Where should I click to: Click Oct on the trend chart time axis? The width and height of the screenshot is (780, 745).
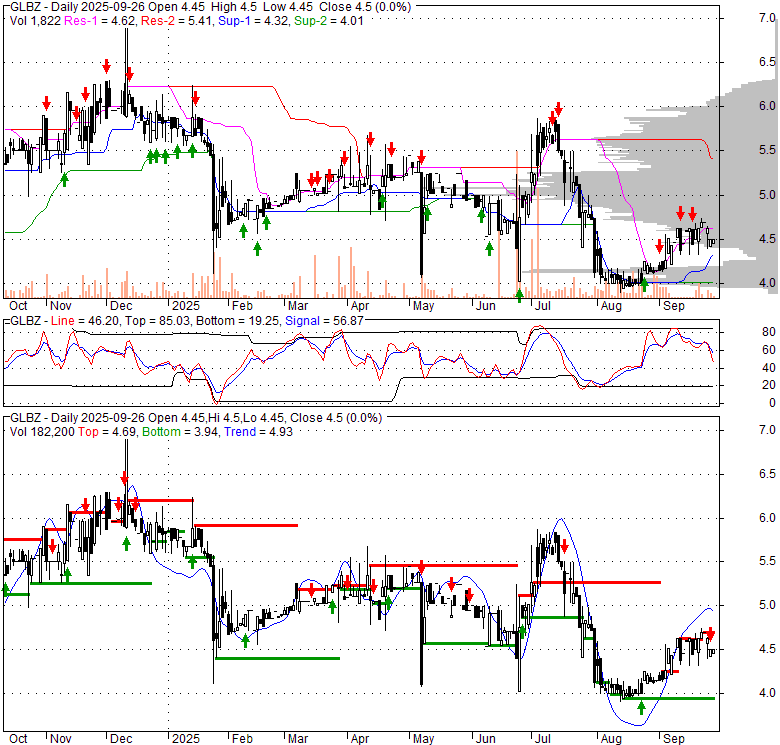click(18, 739)
